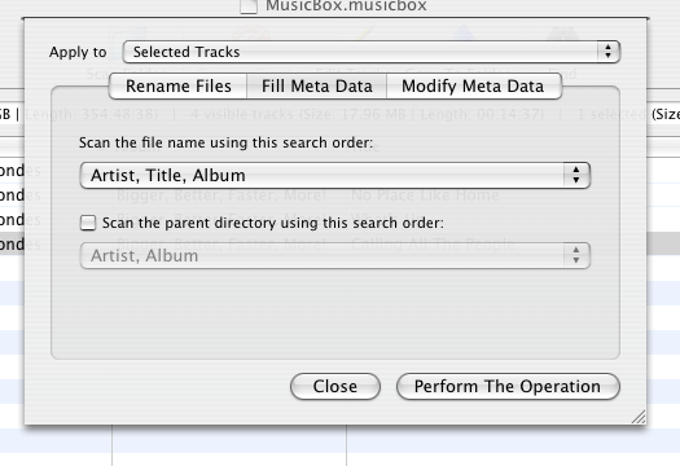
Task: Click Perform The Operation
Action: tap(507, 386)
